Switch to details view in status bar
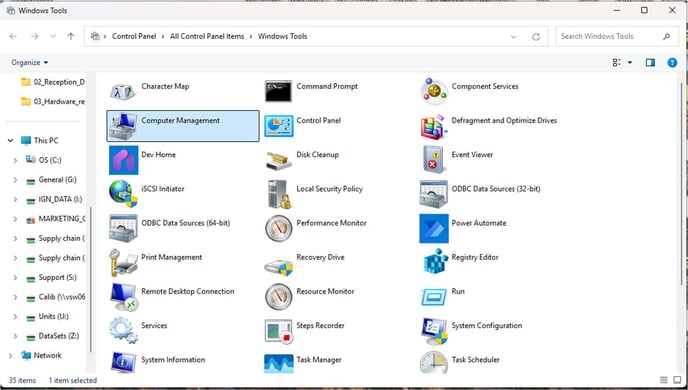This screenshot has height=390, width=688. (664, 380)
